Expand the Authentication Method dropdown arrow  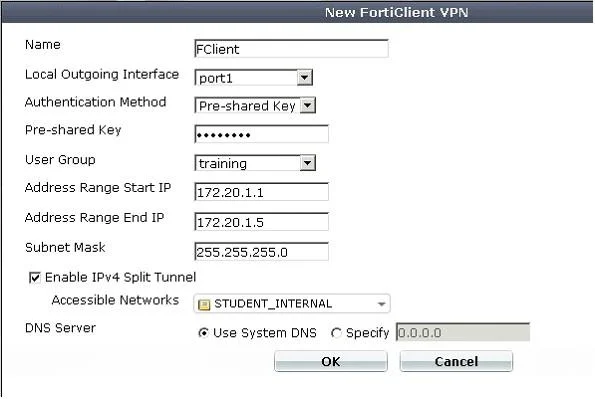(307, 106)
